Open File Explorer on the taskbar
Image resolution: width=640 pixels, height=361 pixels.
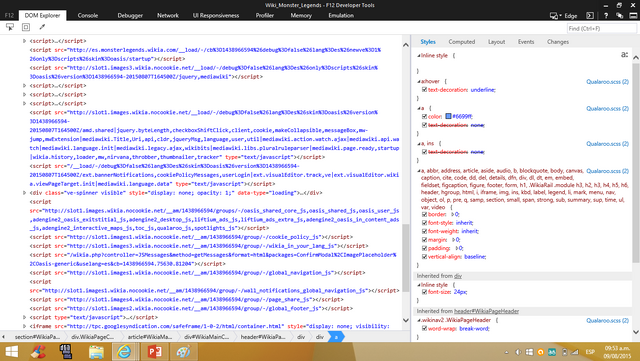pos(96,352)
